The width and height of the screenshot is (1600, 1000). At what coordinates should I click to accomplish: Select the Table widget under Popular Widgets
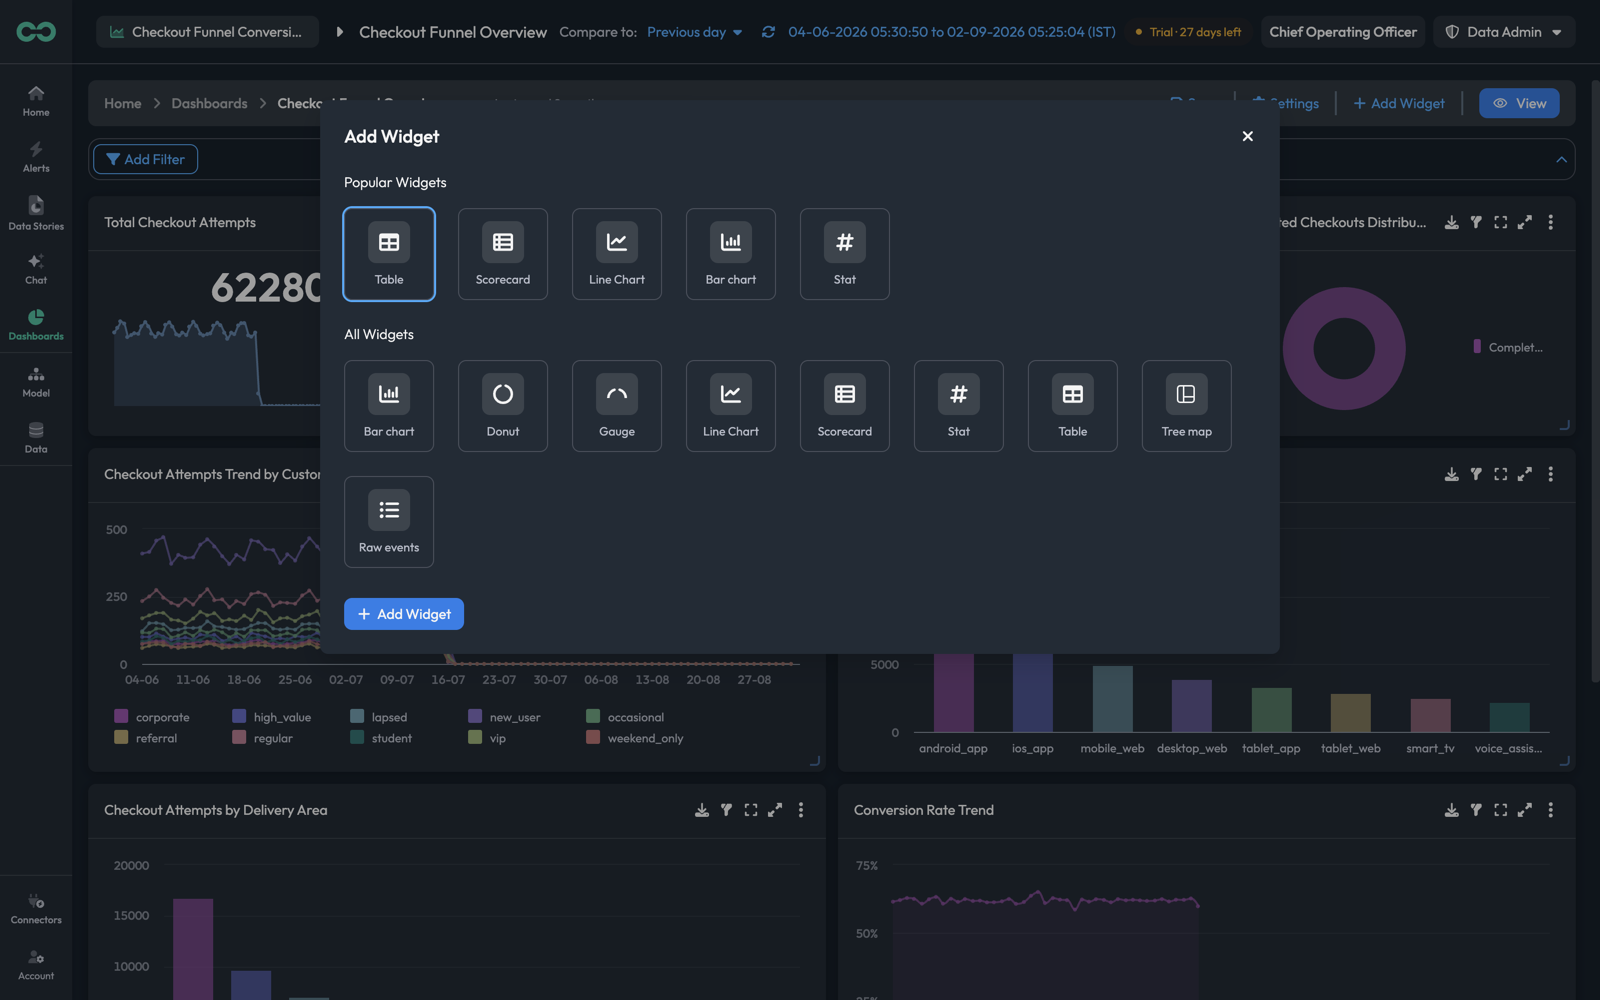(x=389, y=254)
